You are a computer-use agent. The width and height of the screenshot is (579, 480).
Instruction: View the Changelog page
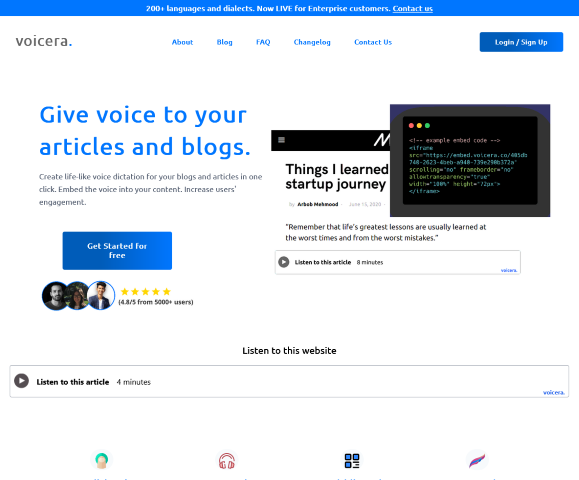(x=312, y=42)
